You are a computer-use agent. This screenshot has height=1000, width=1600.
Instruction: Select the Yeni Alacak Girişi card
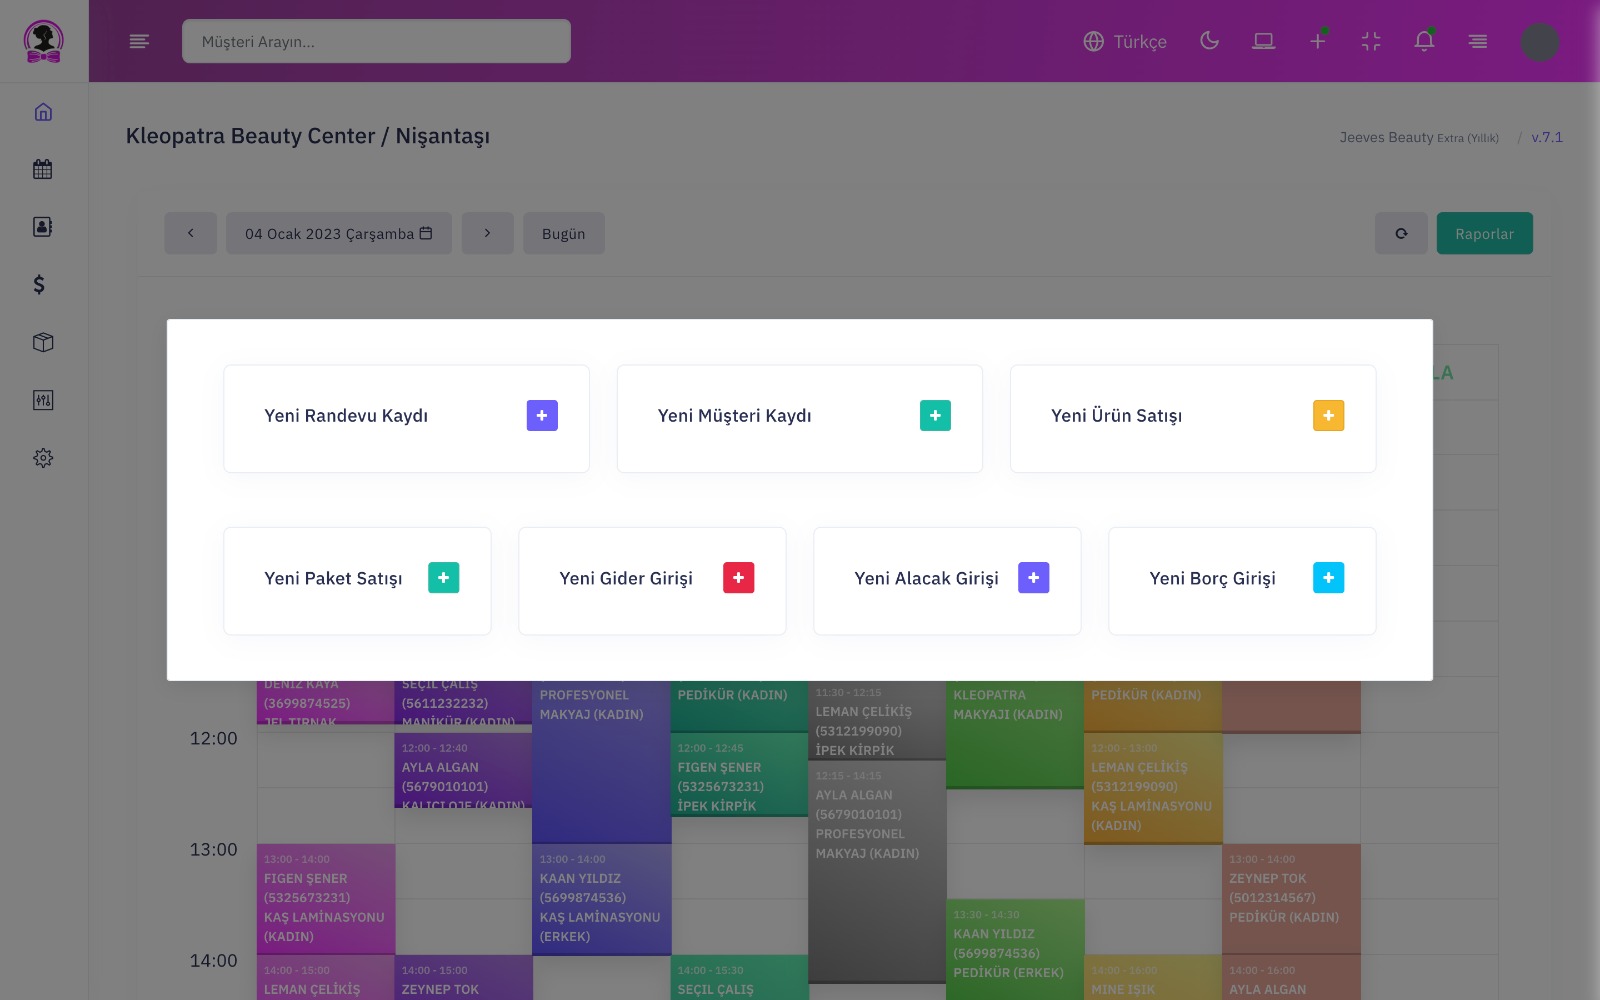(x=946, y=580)
